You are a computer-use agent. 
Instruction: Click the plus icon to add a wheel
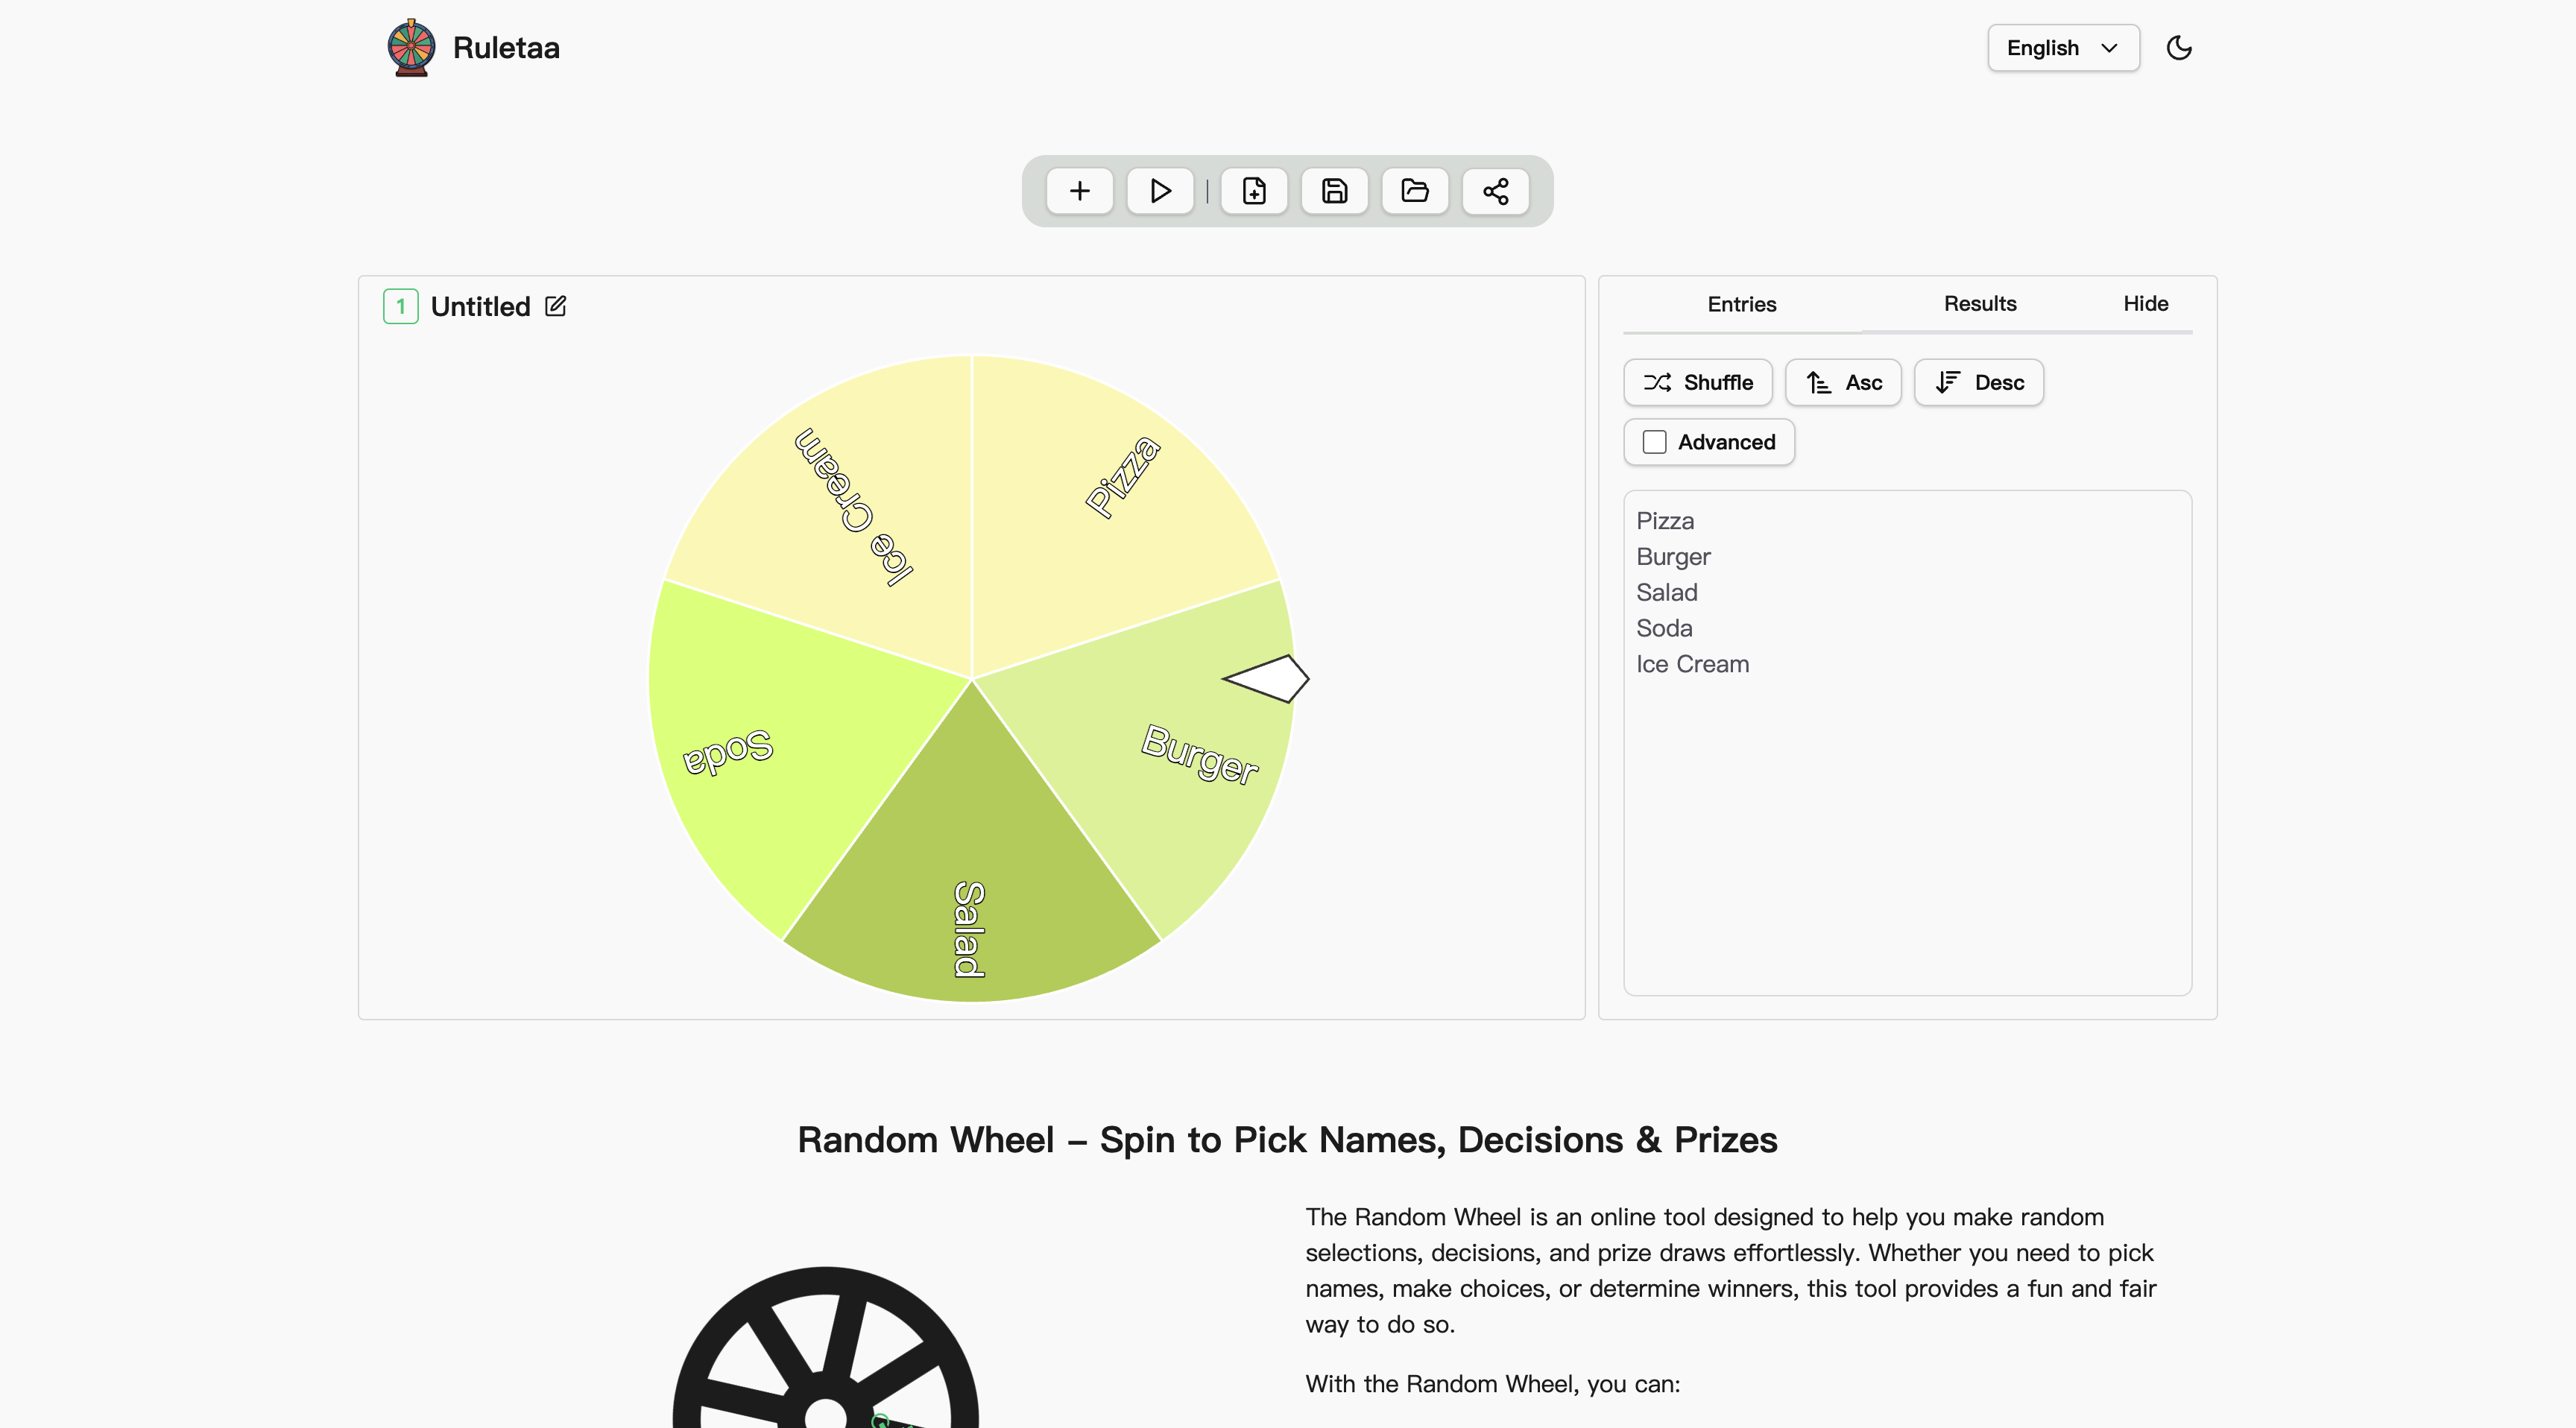tap(1079, 191)
